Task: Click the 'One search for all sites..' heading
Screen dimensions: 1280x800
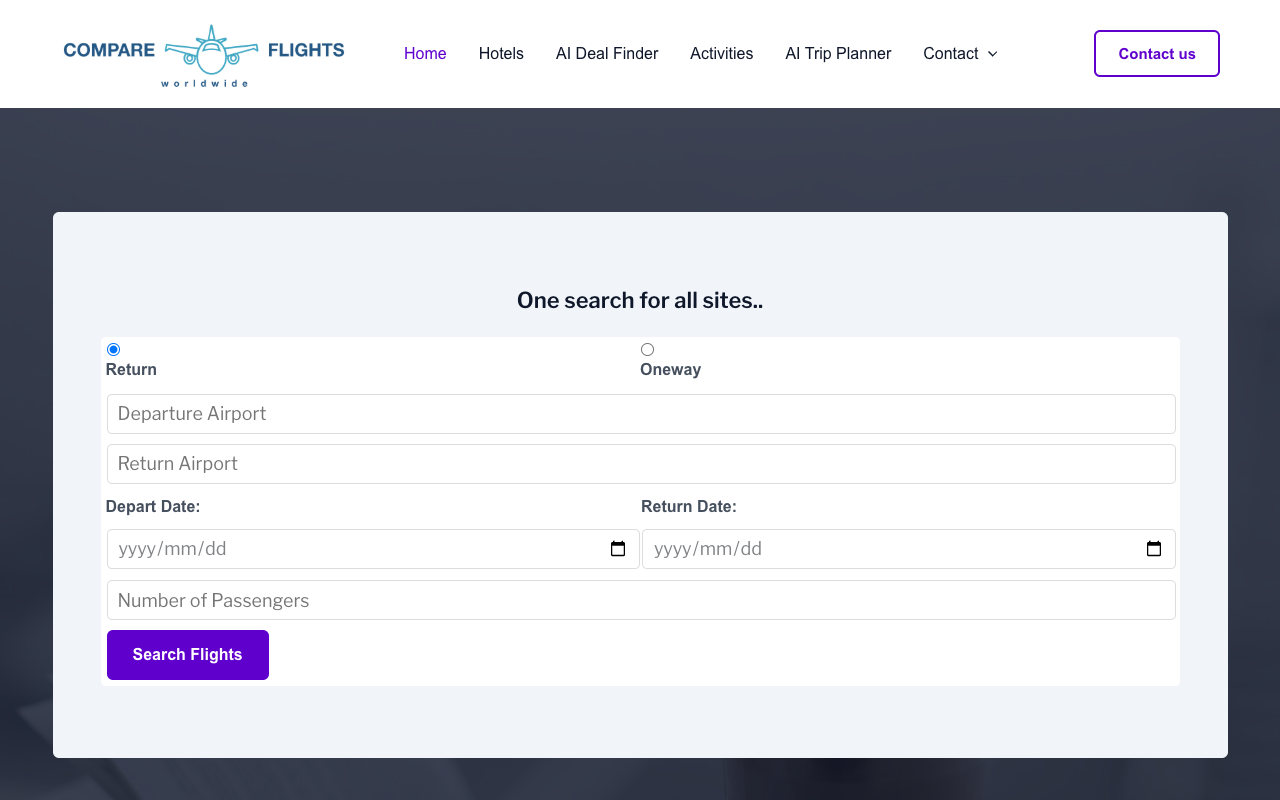Action: pos(640,300)
